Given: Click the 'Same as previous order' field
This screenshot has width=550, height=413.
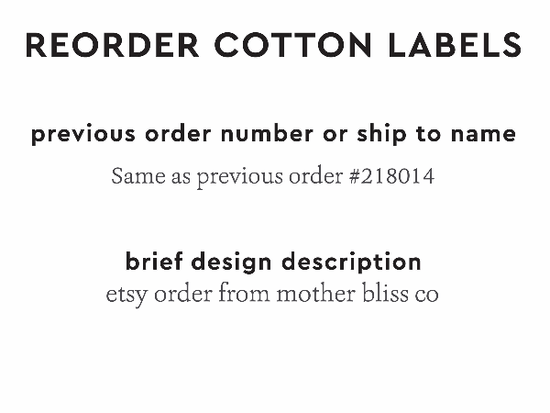Looking at the screenshot, I should [273, 178].
